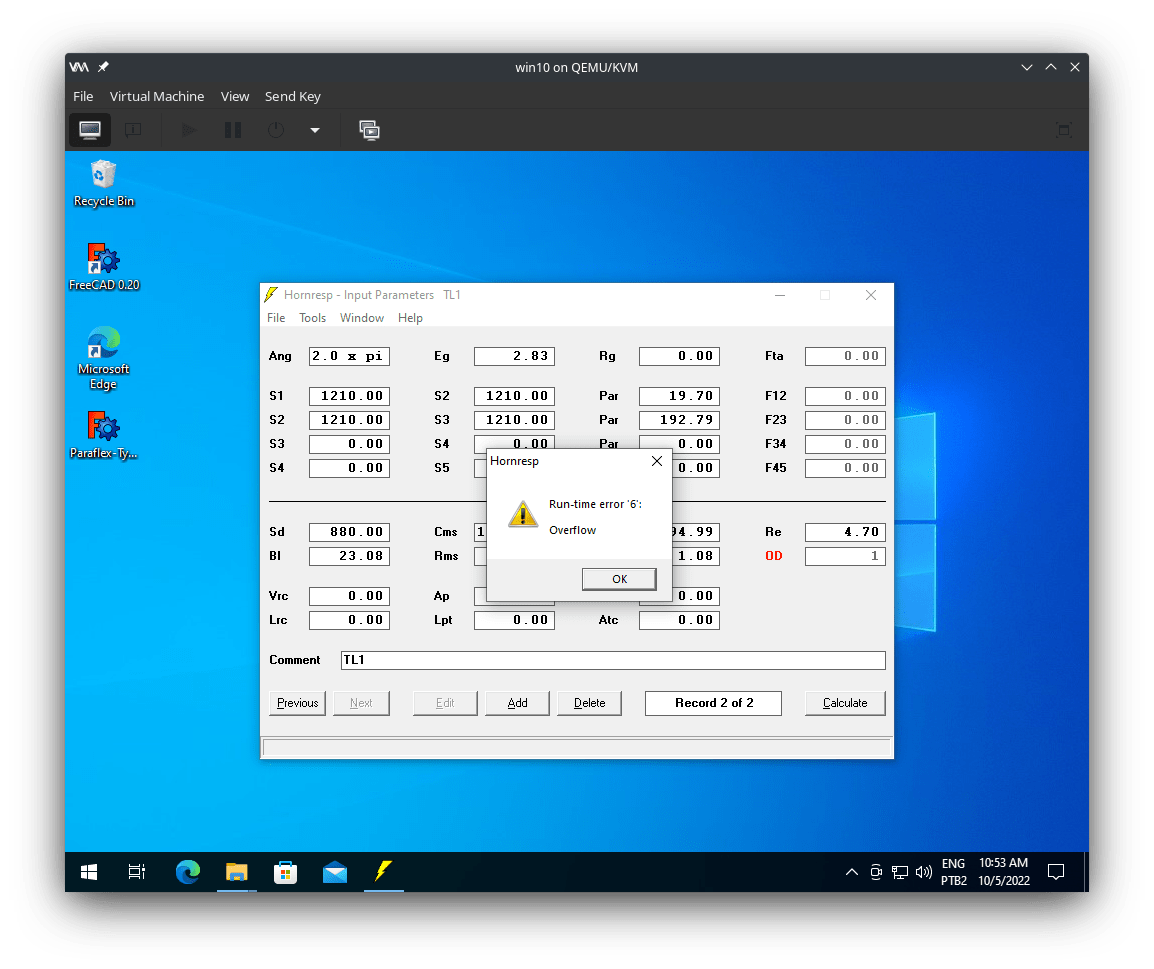Click the Sd field with 880.00
The image size is (1154, 969).
pyautogui.click(x=350, y=532)
